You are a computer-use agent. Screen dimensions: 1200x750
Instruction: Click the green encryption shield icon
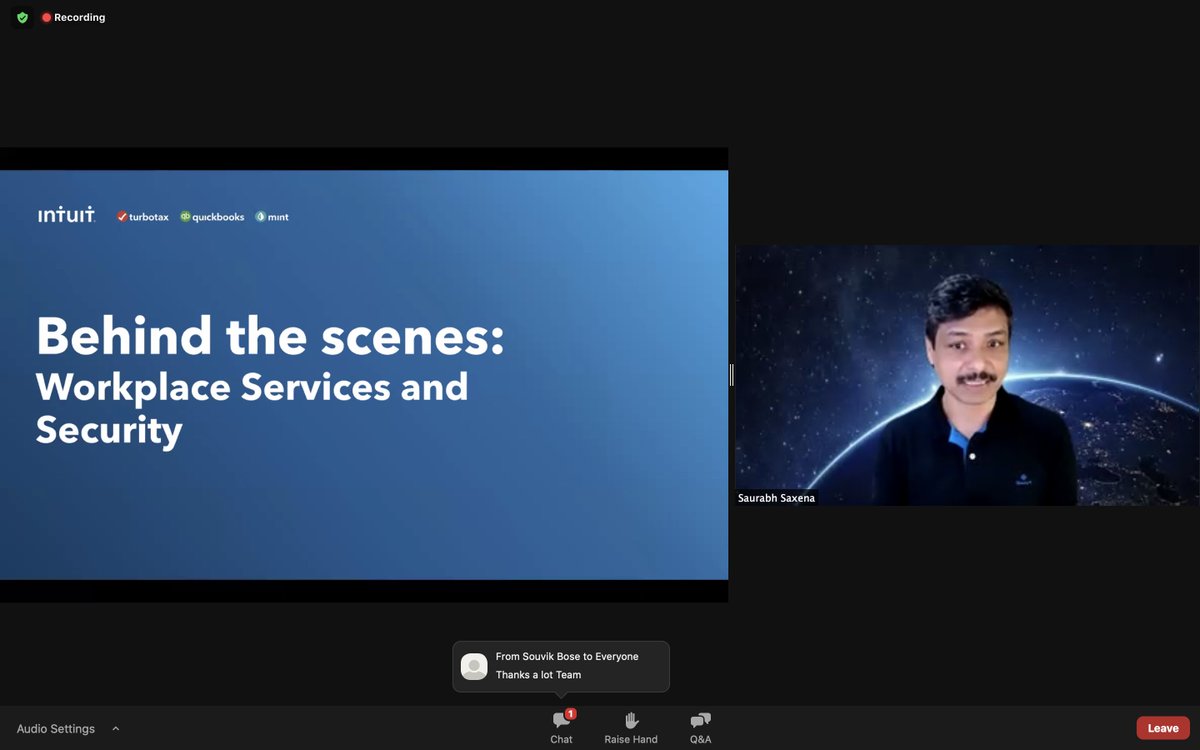click(22, 18)
